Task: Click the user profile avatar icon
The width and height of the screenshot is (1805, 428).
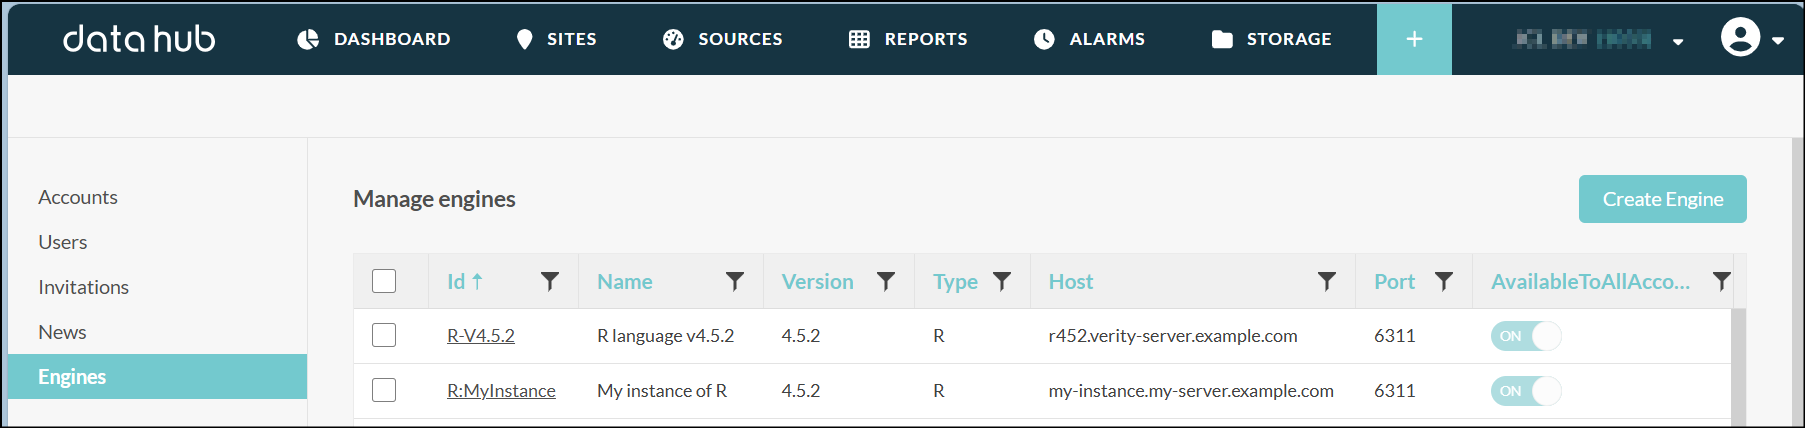Action: pyautogui.click(x=1740, y=38)
